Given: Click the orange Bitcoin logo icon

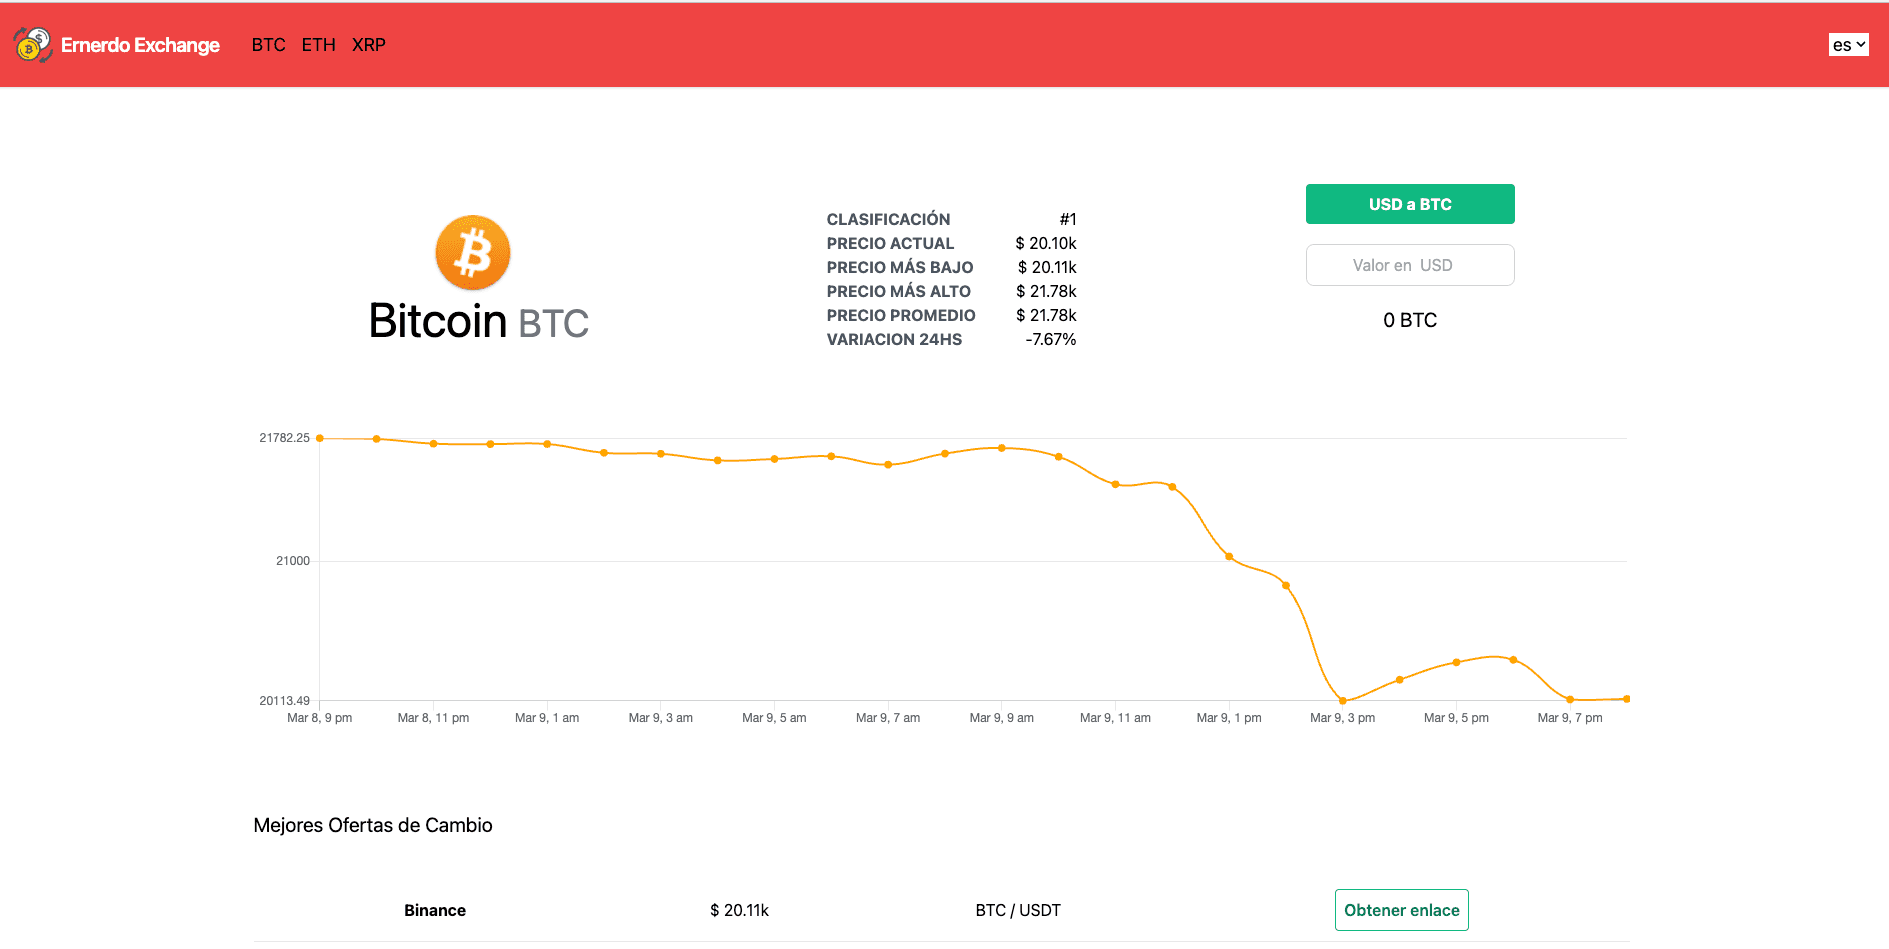Looking at the screenshot, I should point(473,253).
